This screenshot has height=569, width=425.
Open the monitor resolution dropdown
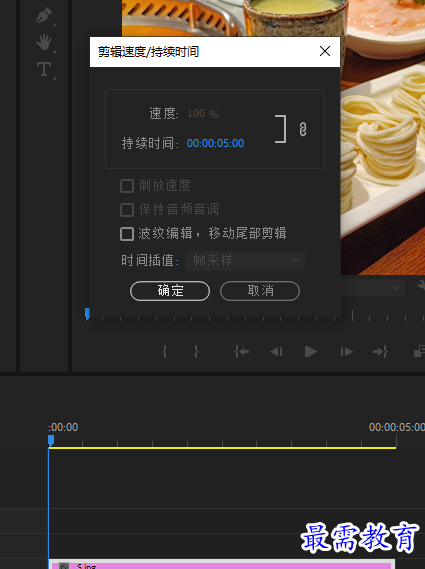373,288
